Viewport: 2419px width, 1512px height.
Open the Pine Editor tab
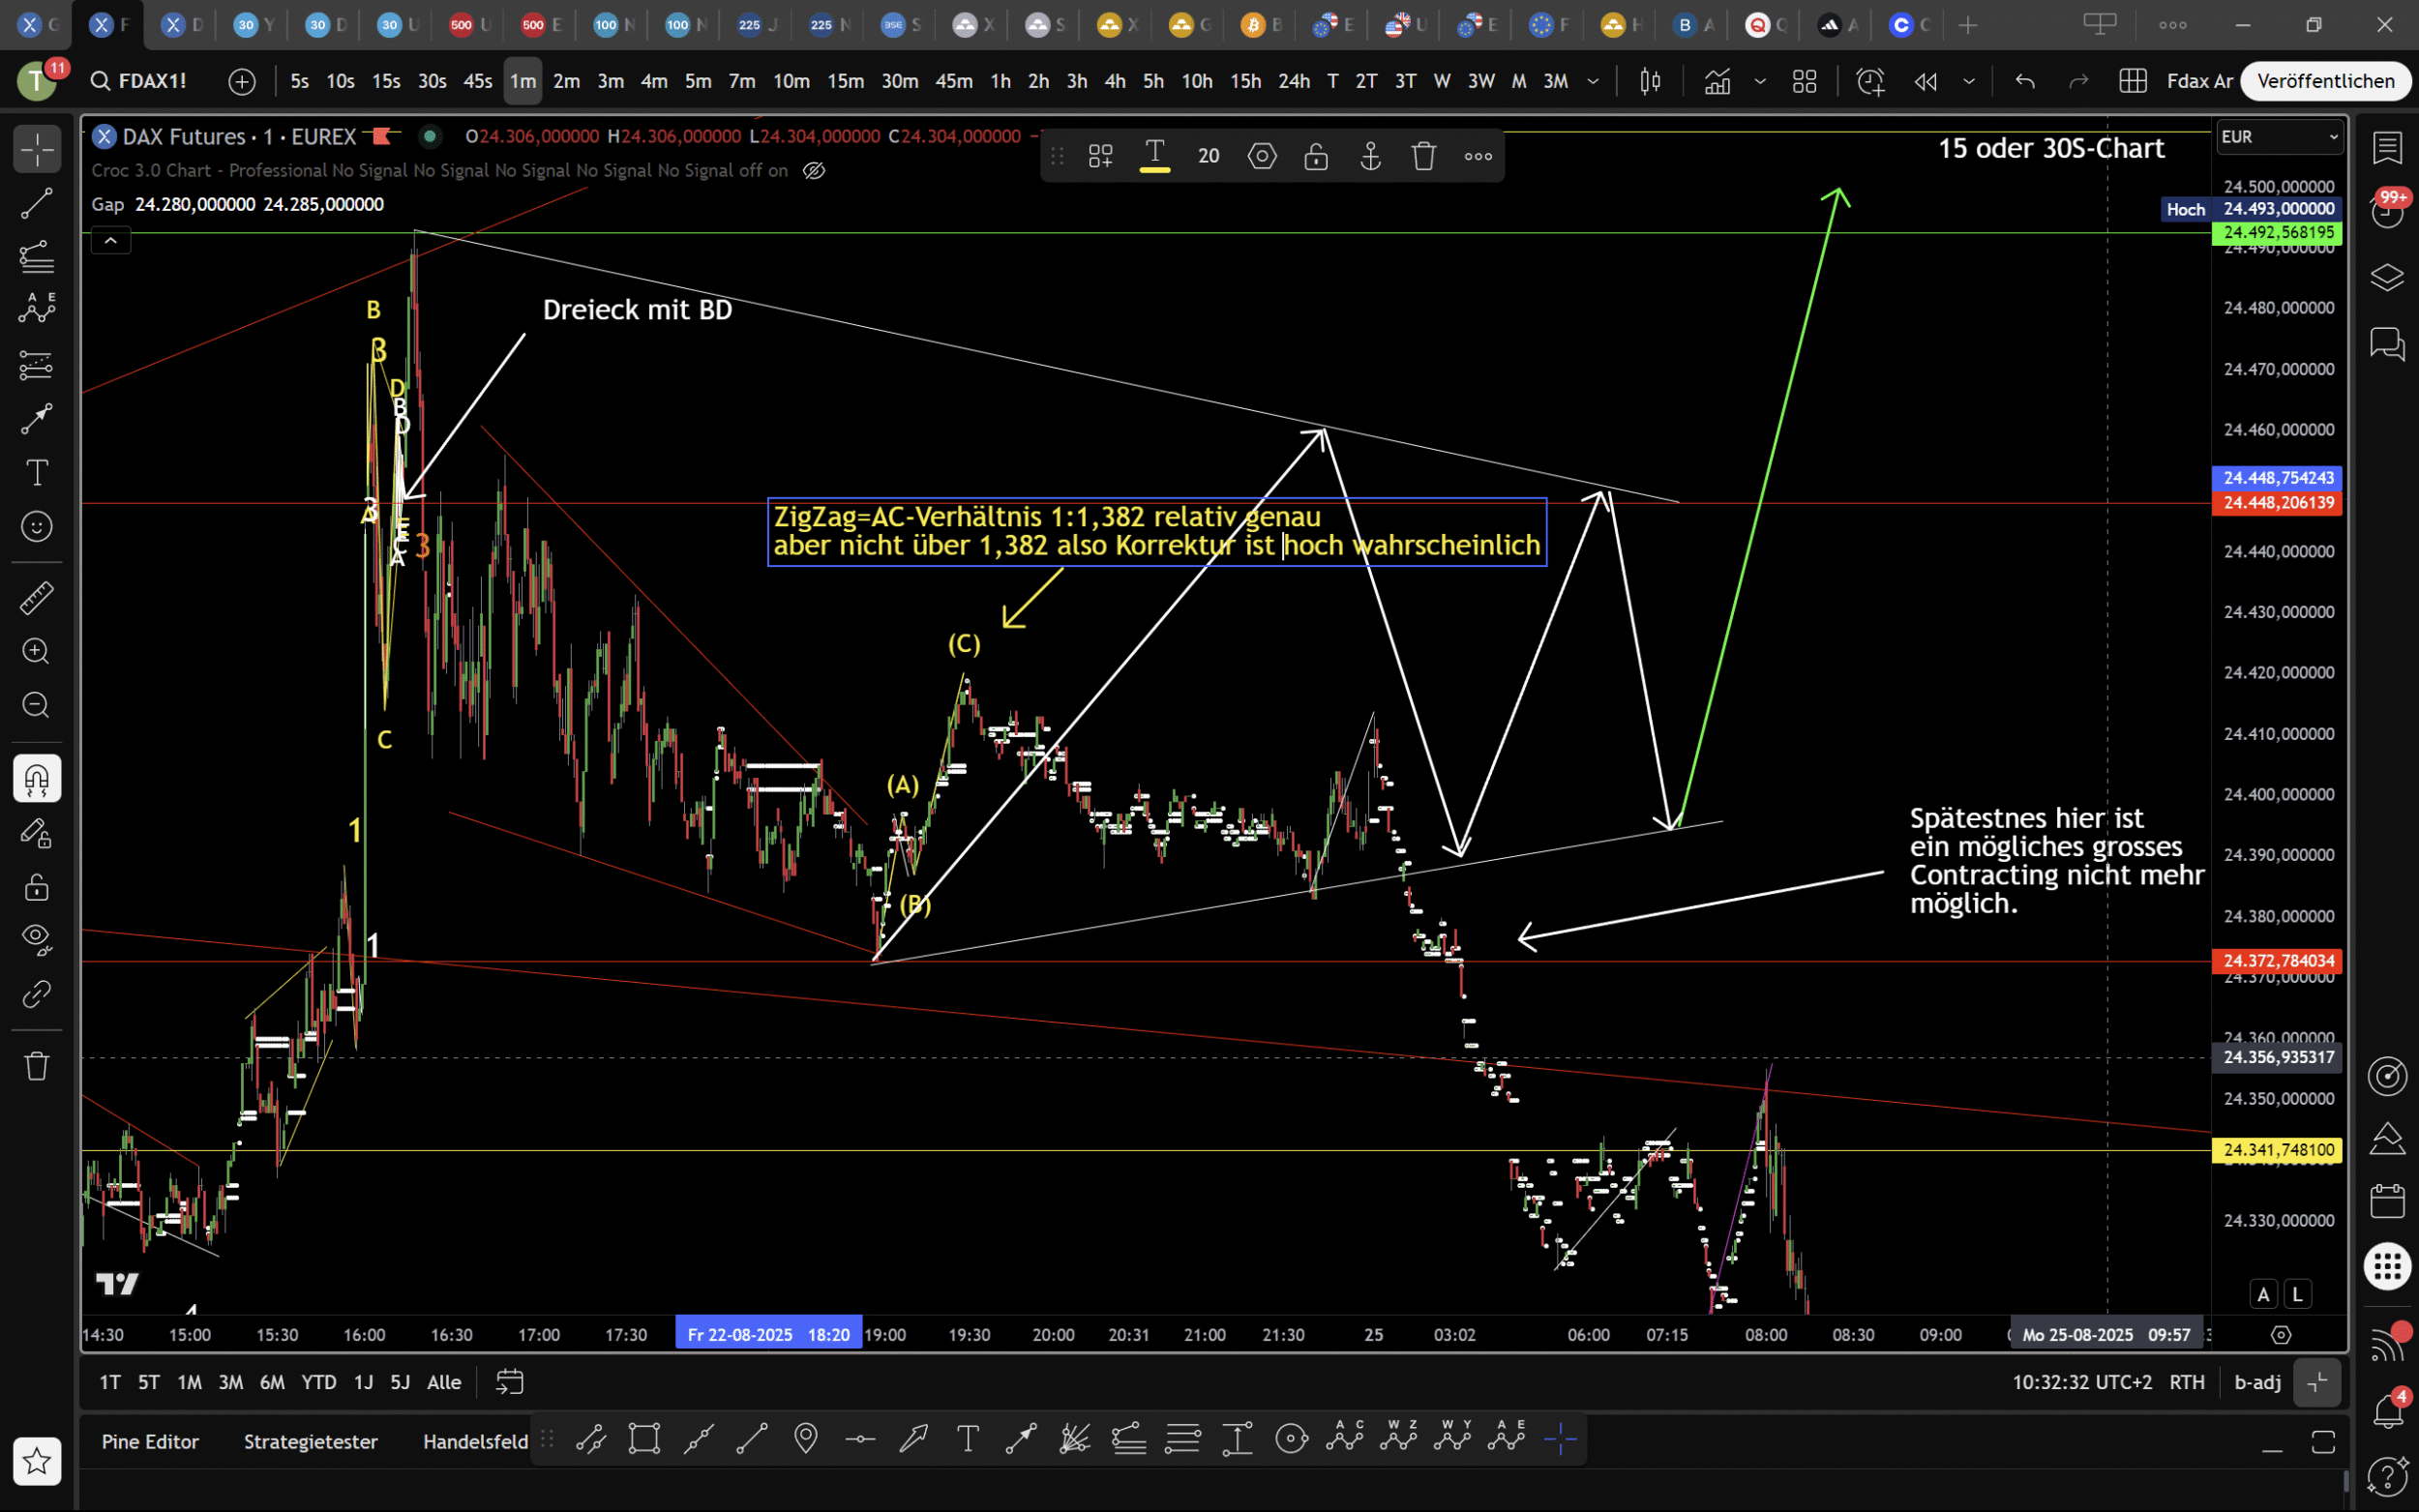click(x=150, y=1441)
